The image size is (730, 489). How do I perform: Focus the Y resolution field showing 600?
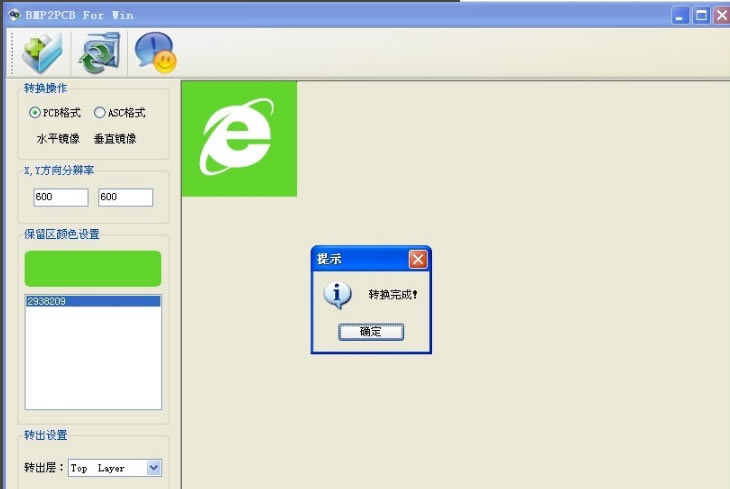pos(125,197)
